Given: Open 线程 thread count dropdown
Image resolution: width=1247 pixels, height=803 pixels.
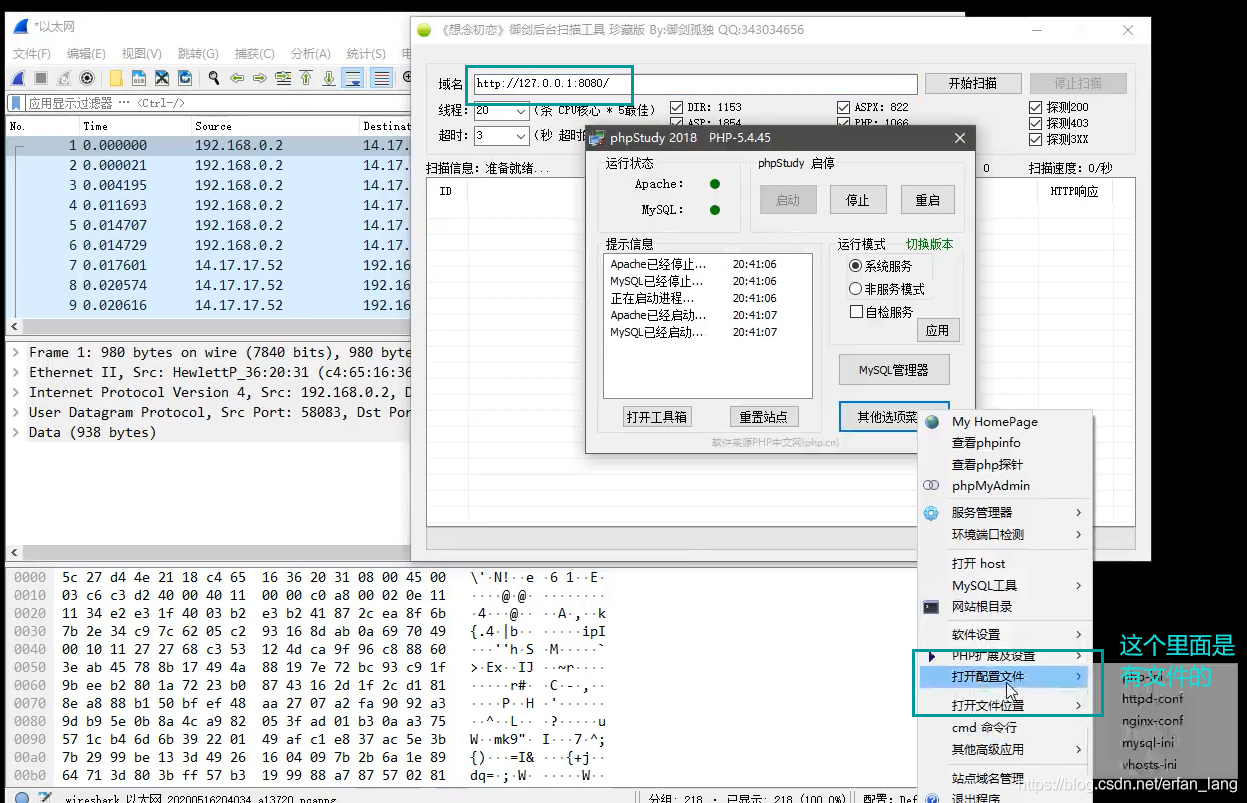Looking at the screenshot, I should [x=521, y=111].
